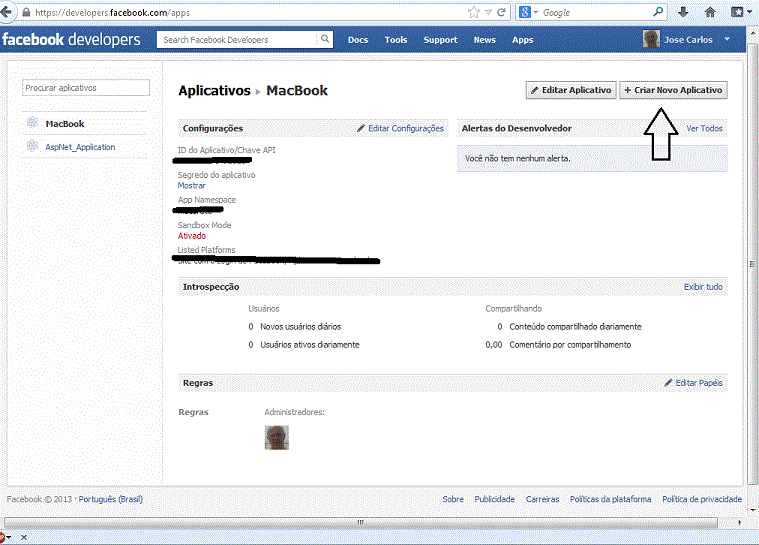Image resolution: width=759 pixels, height=545 pixels.
Task: Open the Apps menu item
Action: tap(522, 40)
